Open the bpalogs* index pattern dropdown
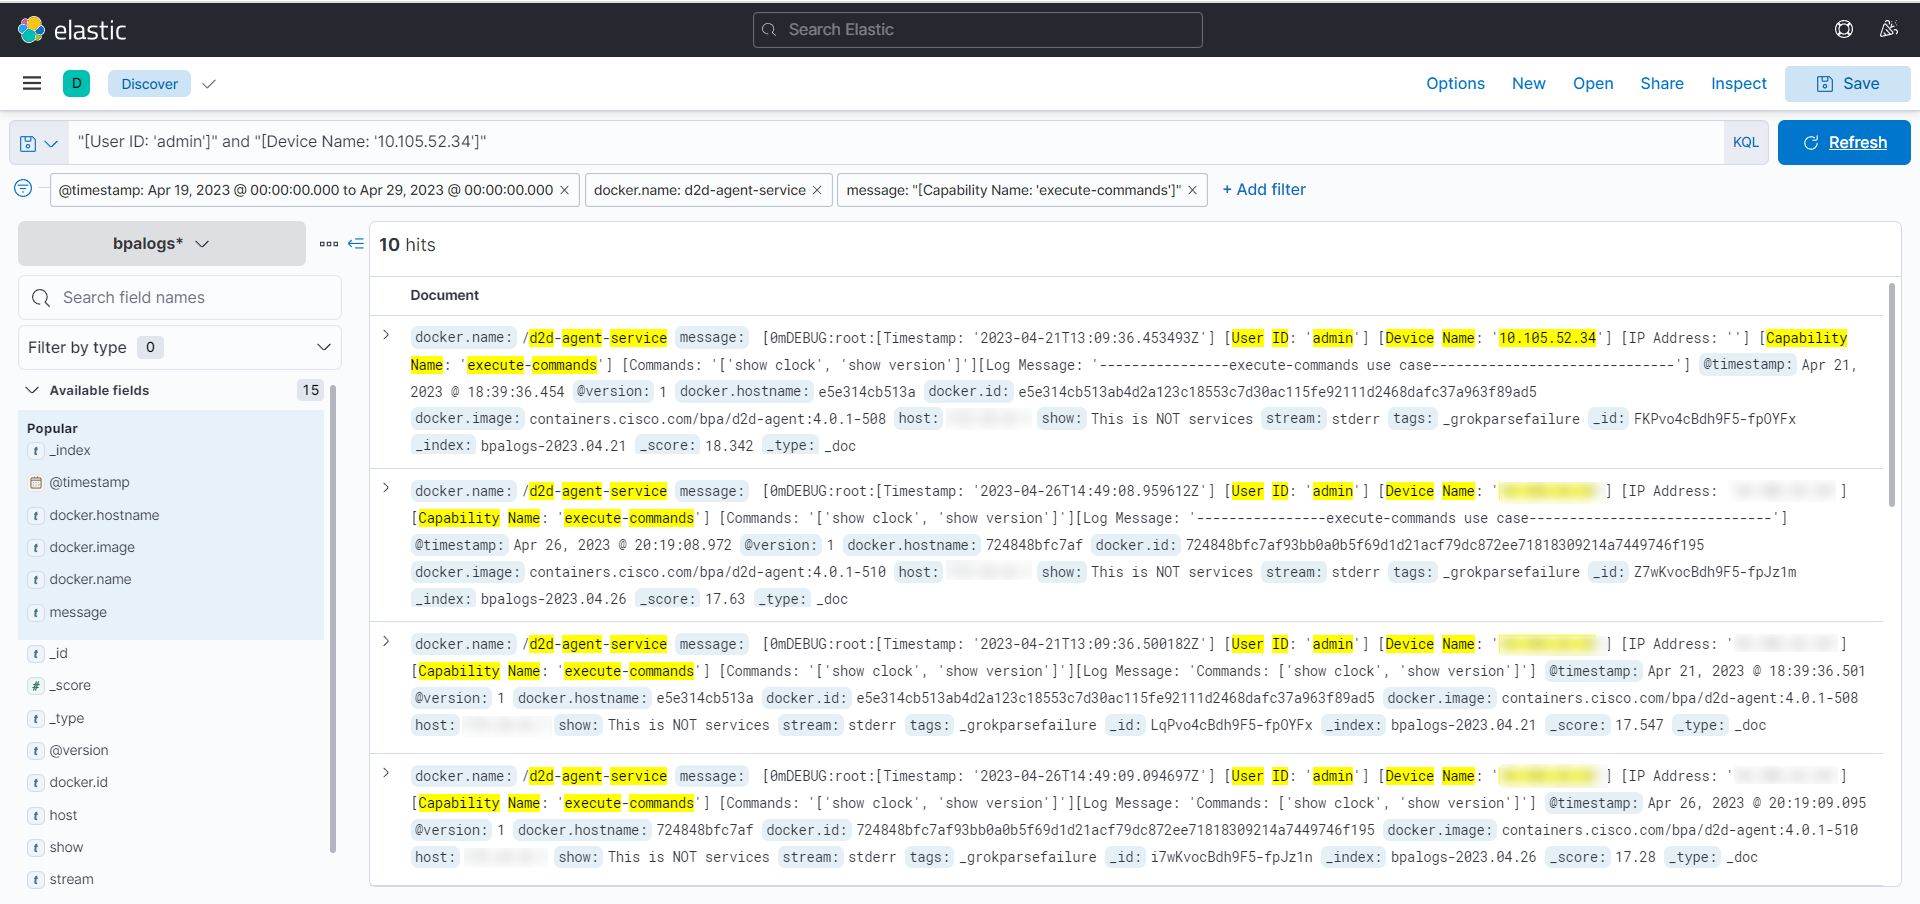 162,244
